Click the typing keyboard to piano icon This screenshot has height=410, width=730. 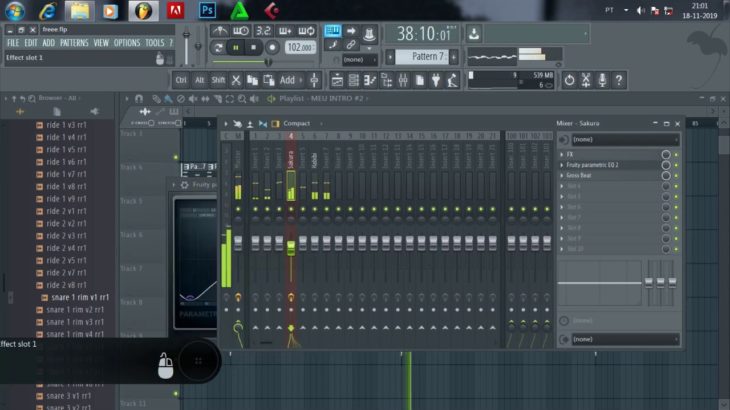(x=332, y=31)
